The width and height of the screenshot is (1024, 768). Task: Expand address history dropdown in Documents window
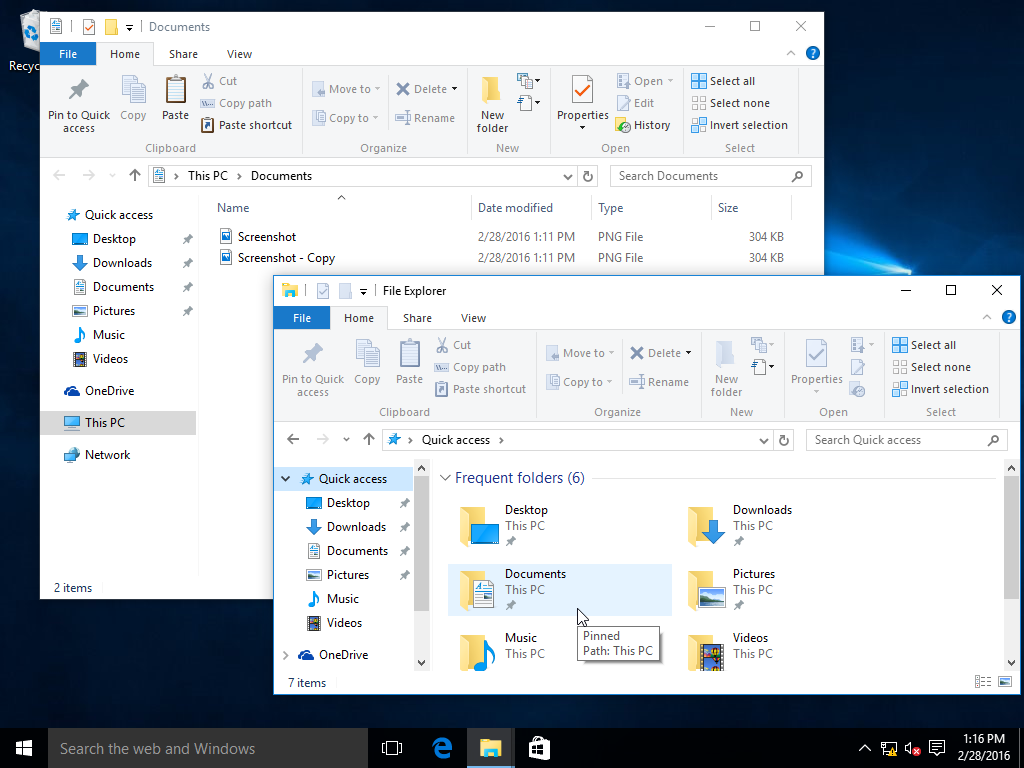[568, 176]
